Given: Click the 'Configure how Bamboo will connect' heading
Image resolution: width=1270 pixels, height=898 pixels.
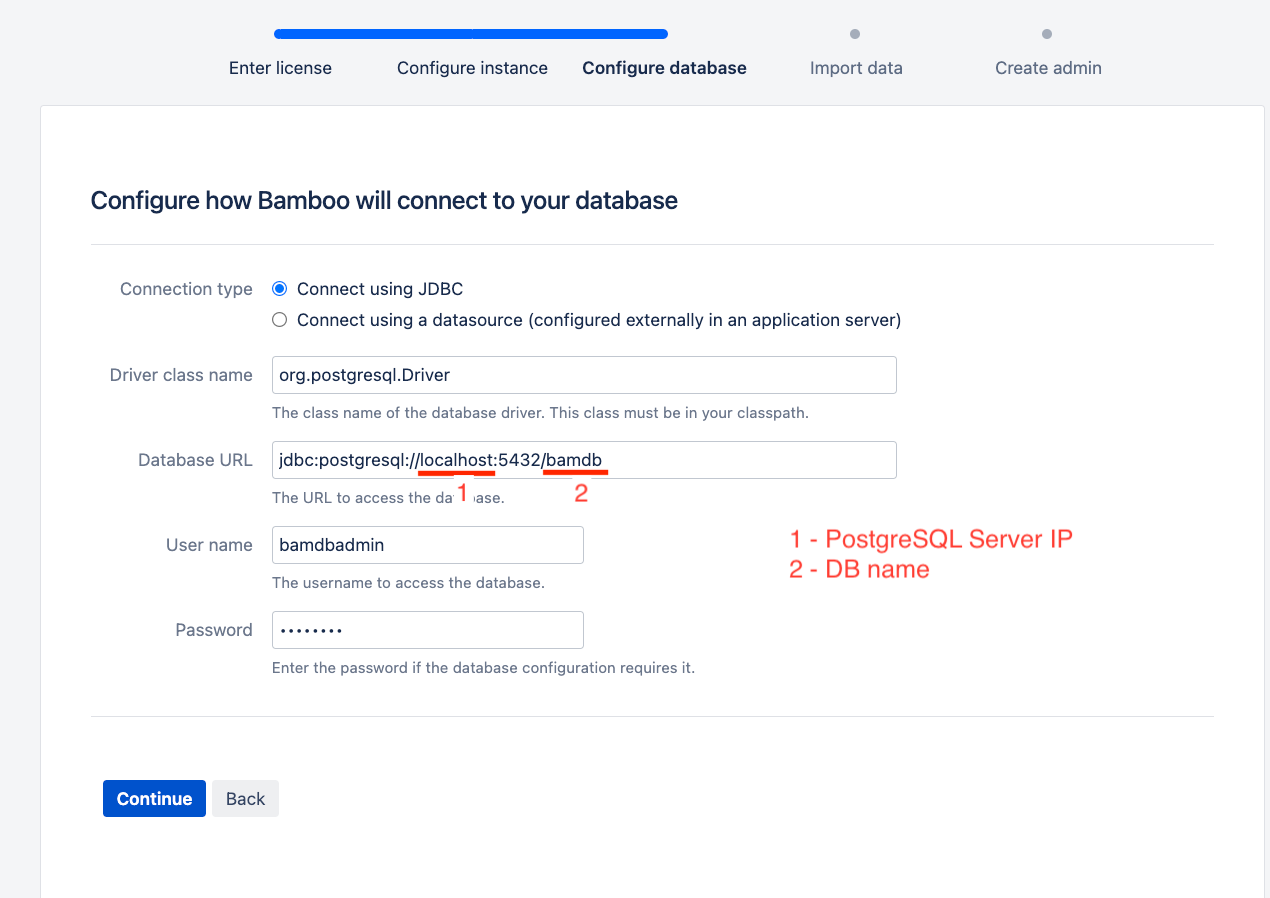Looking at the screenshot, I should (384, 201).
